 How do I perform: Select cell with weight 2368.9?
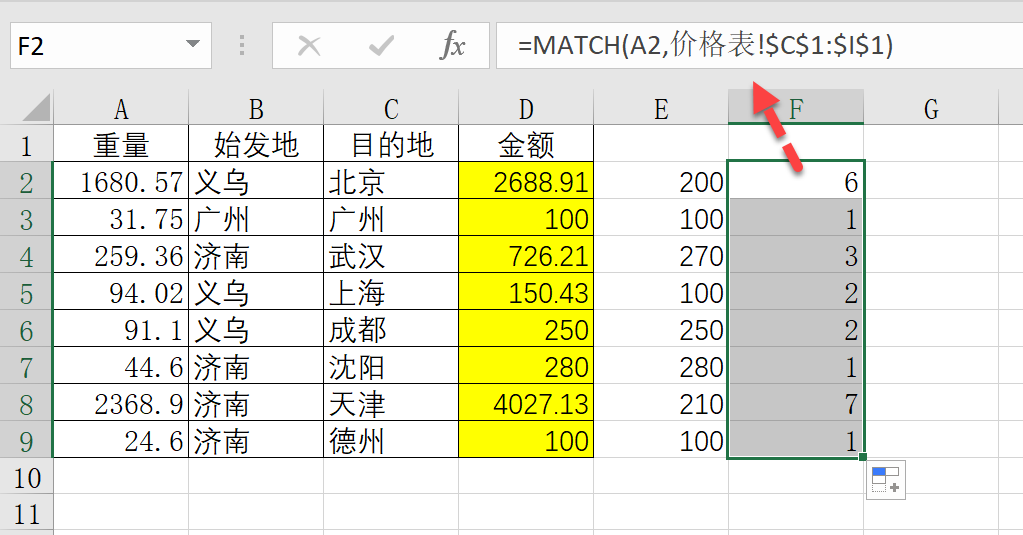[121, 403]
